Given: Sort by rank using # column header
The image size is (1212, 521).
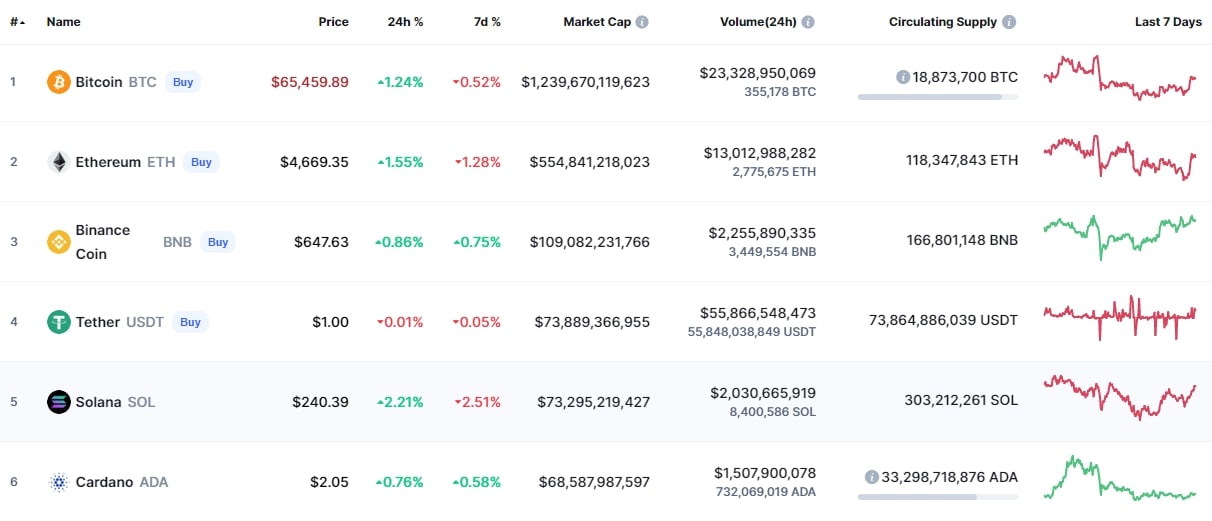Looking at the screenshot, I should 17,22.
